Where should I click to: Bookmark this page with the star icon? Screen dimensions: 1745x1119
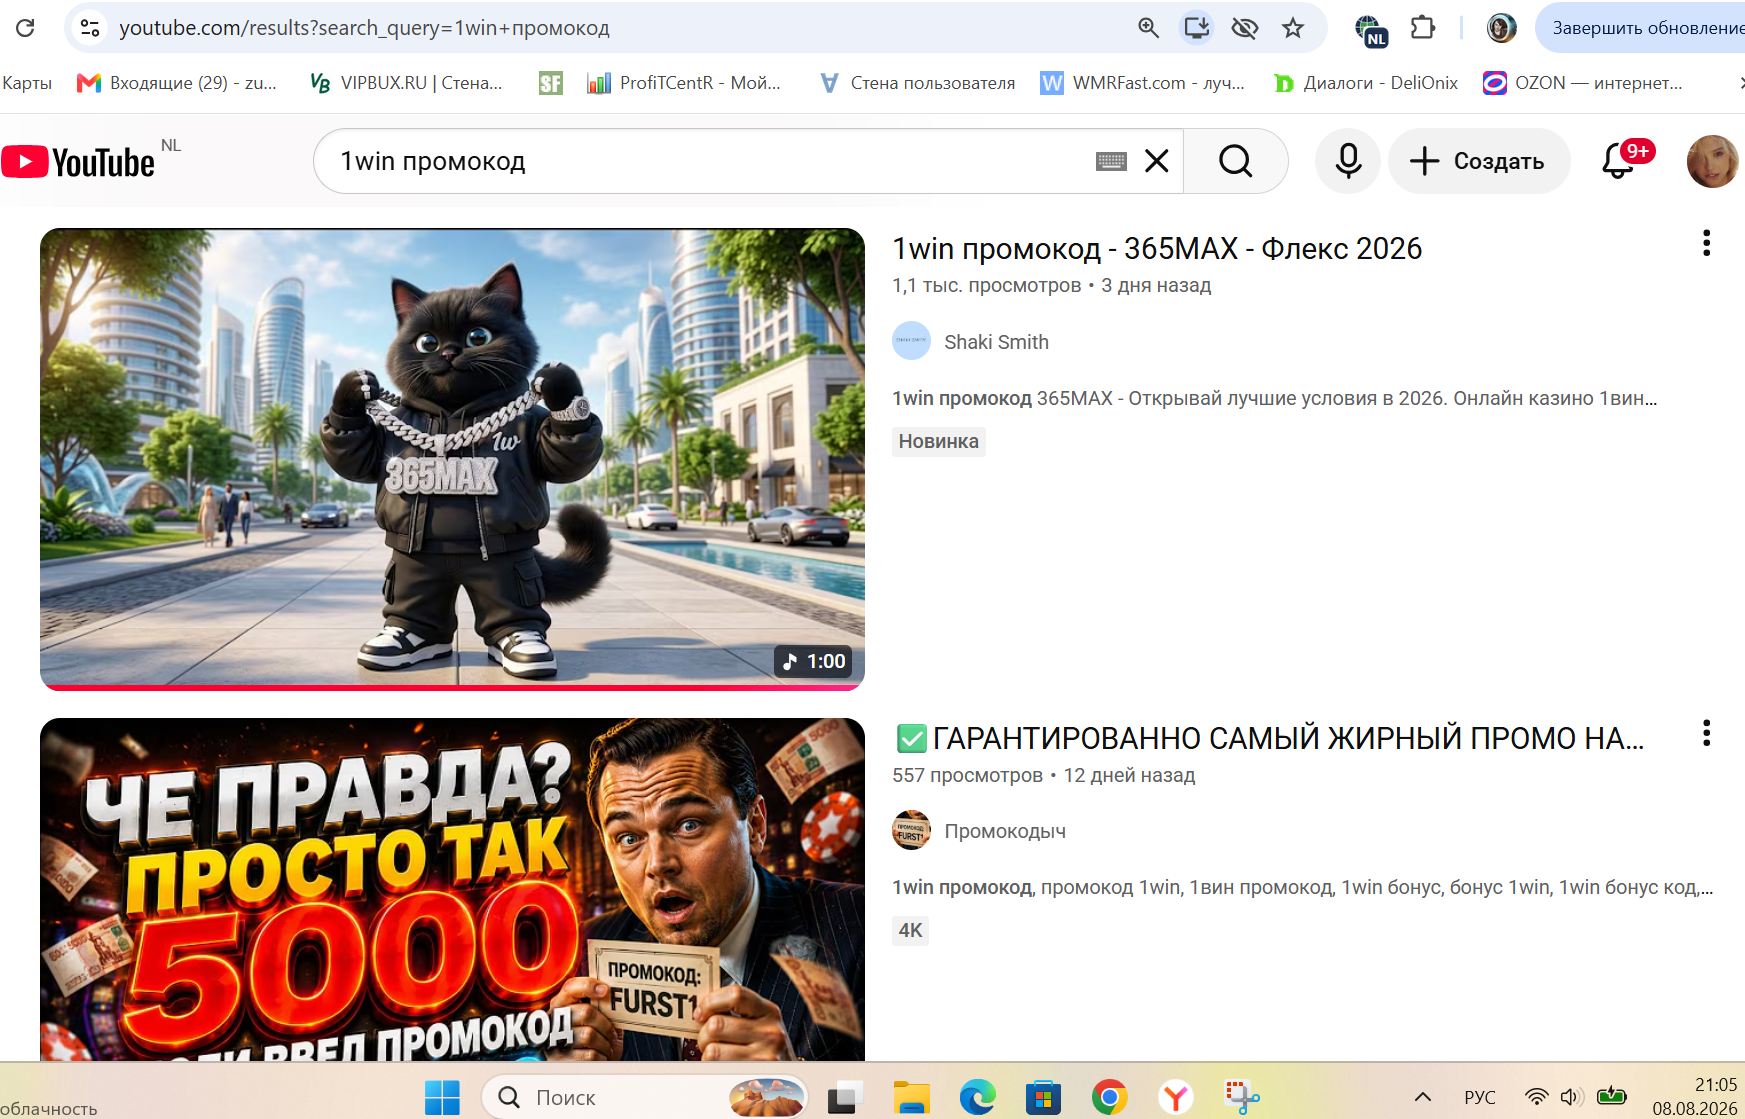[x=1293, y=28]
